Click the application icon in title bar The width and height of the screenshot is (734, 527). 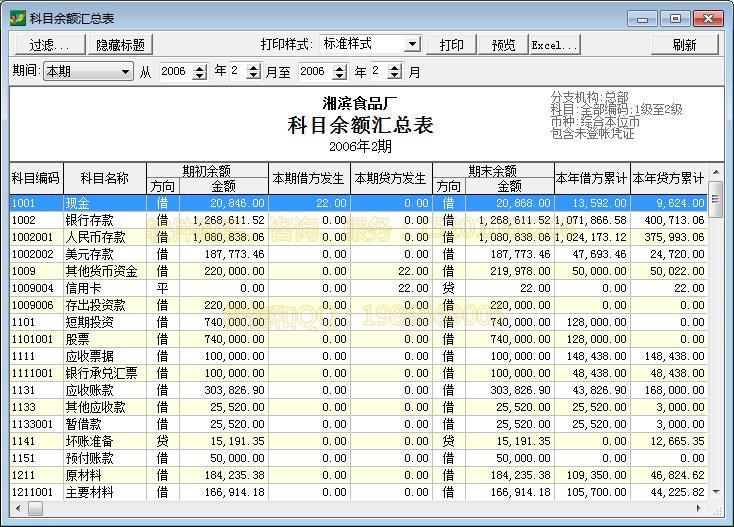click(x=17, y=18)
